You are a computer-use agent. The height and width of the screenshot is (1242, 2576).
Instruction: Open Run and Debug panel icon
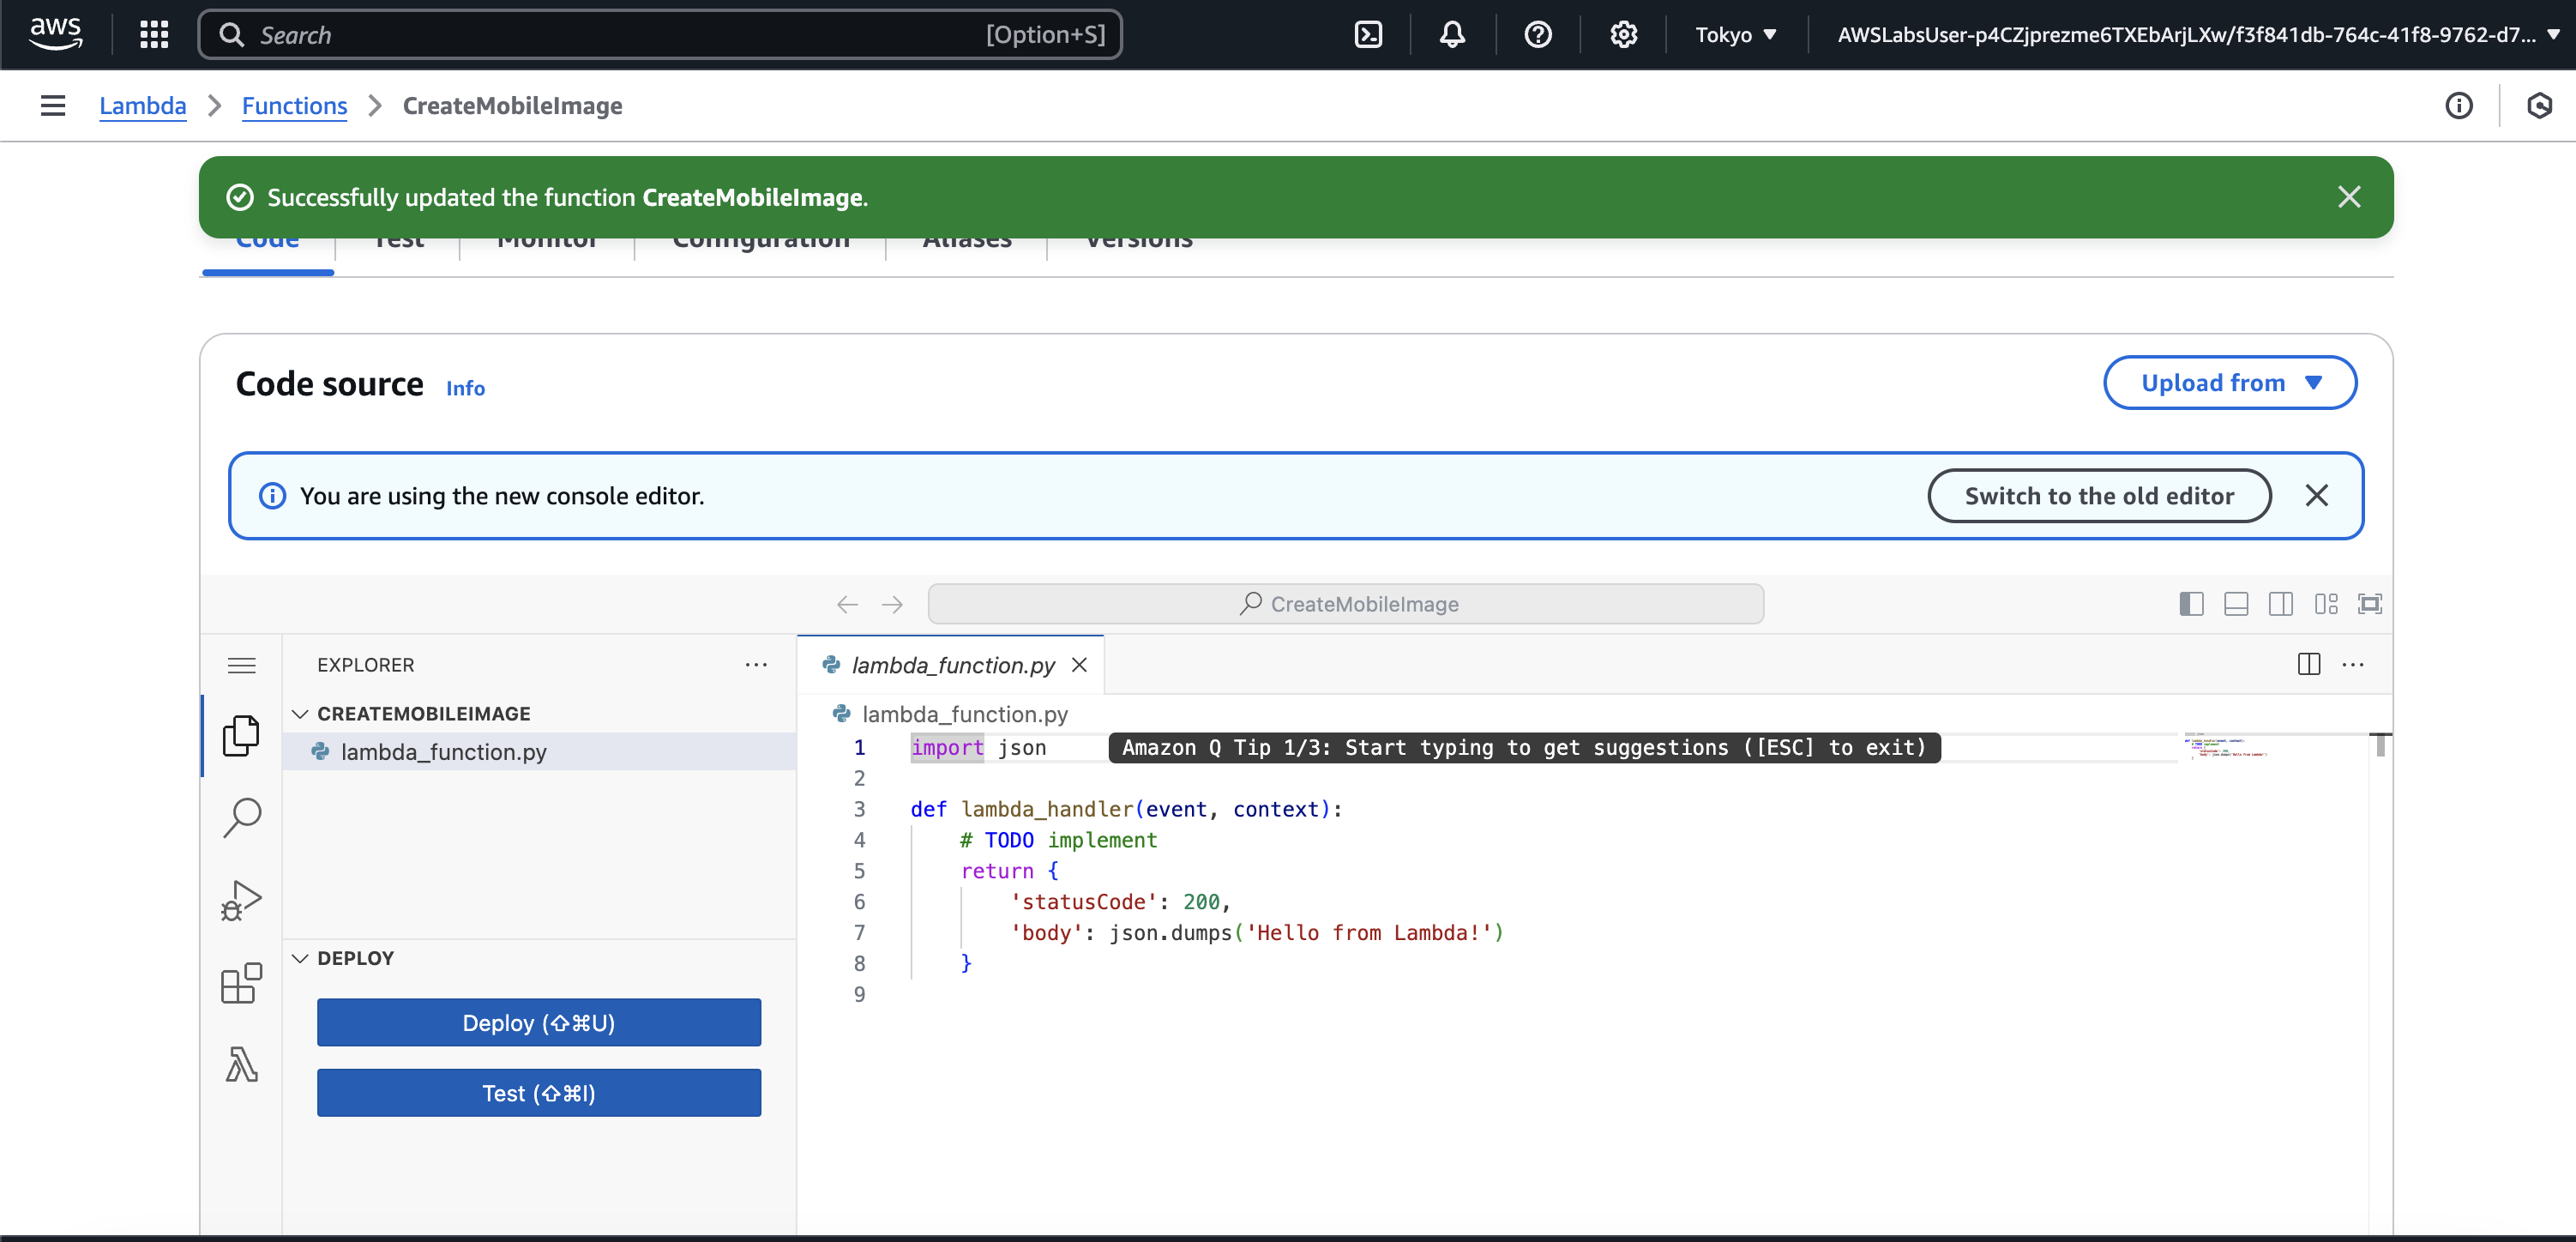[x=241, y=900]
